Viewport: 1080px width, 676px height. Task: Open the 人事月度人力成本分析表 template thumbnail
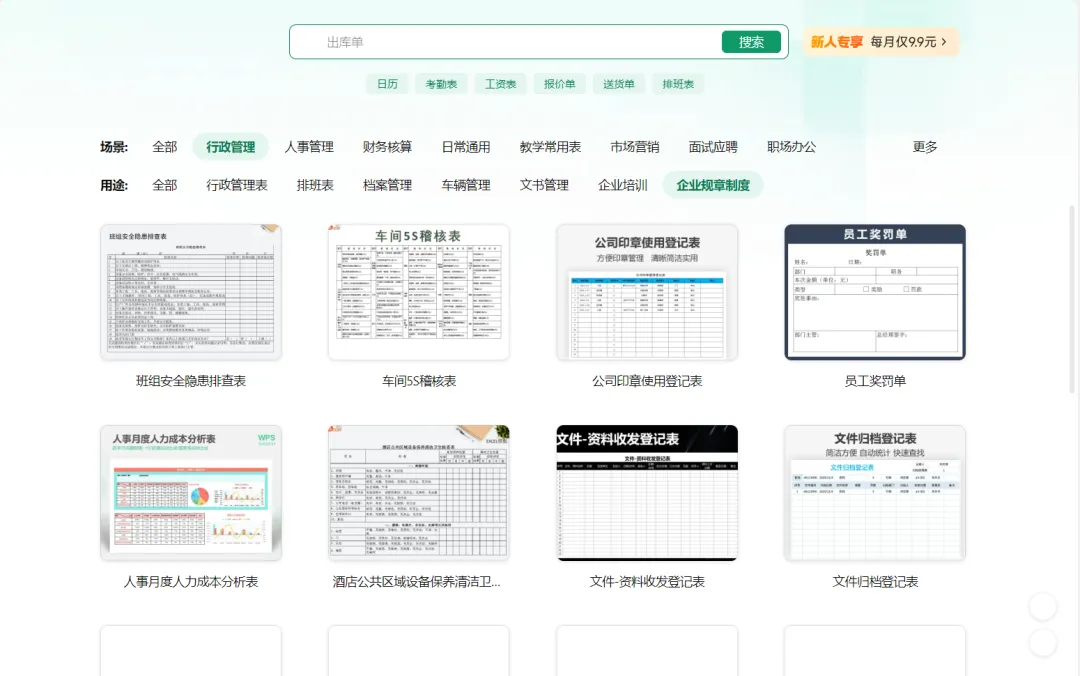tap(191, 493)
